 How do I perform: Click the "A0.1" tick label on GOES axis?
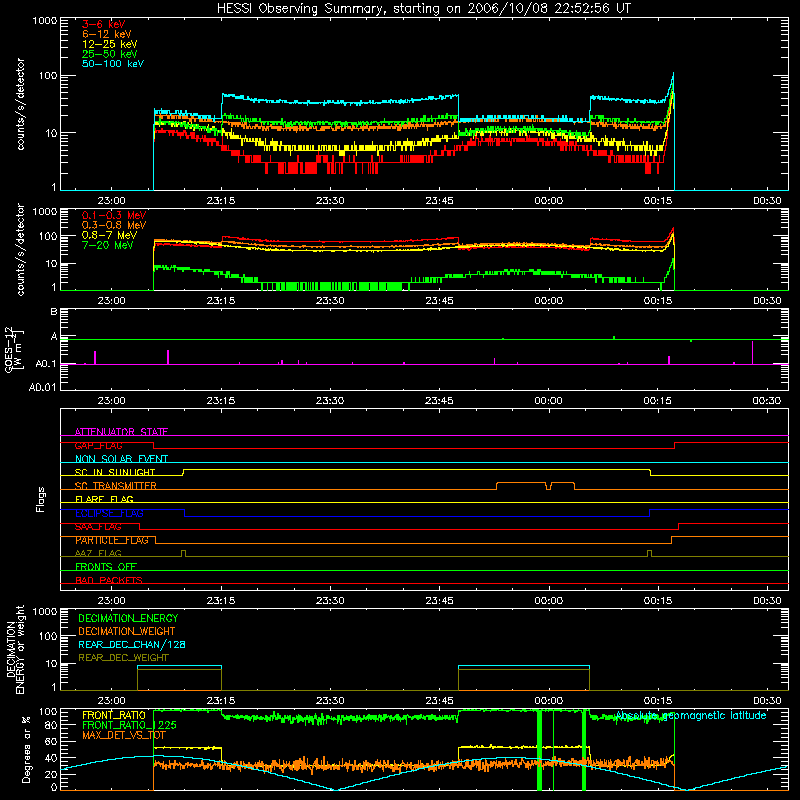pos(46,364)
